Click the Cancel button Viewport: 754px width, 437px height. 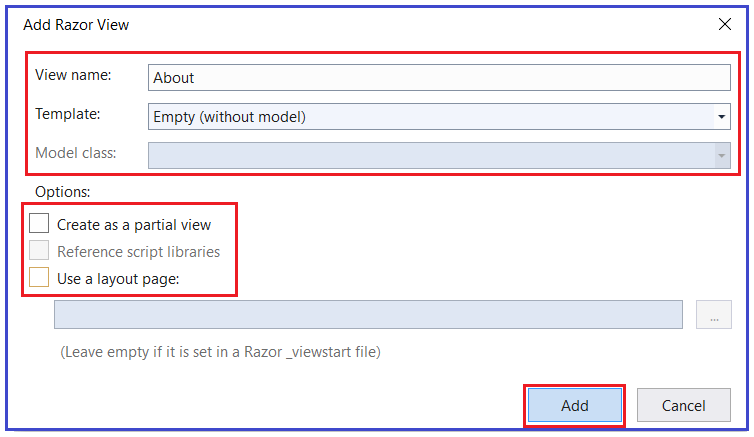tap(684, 405)
